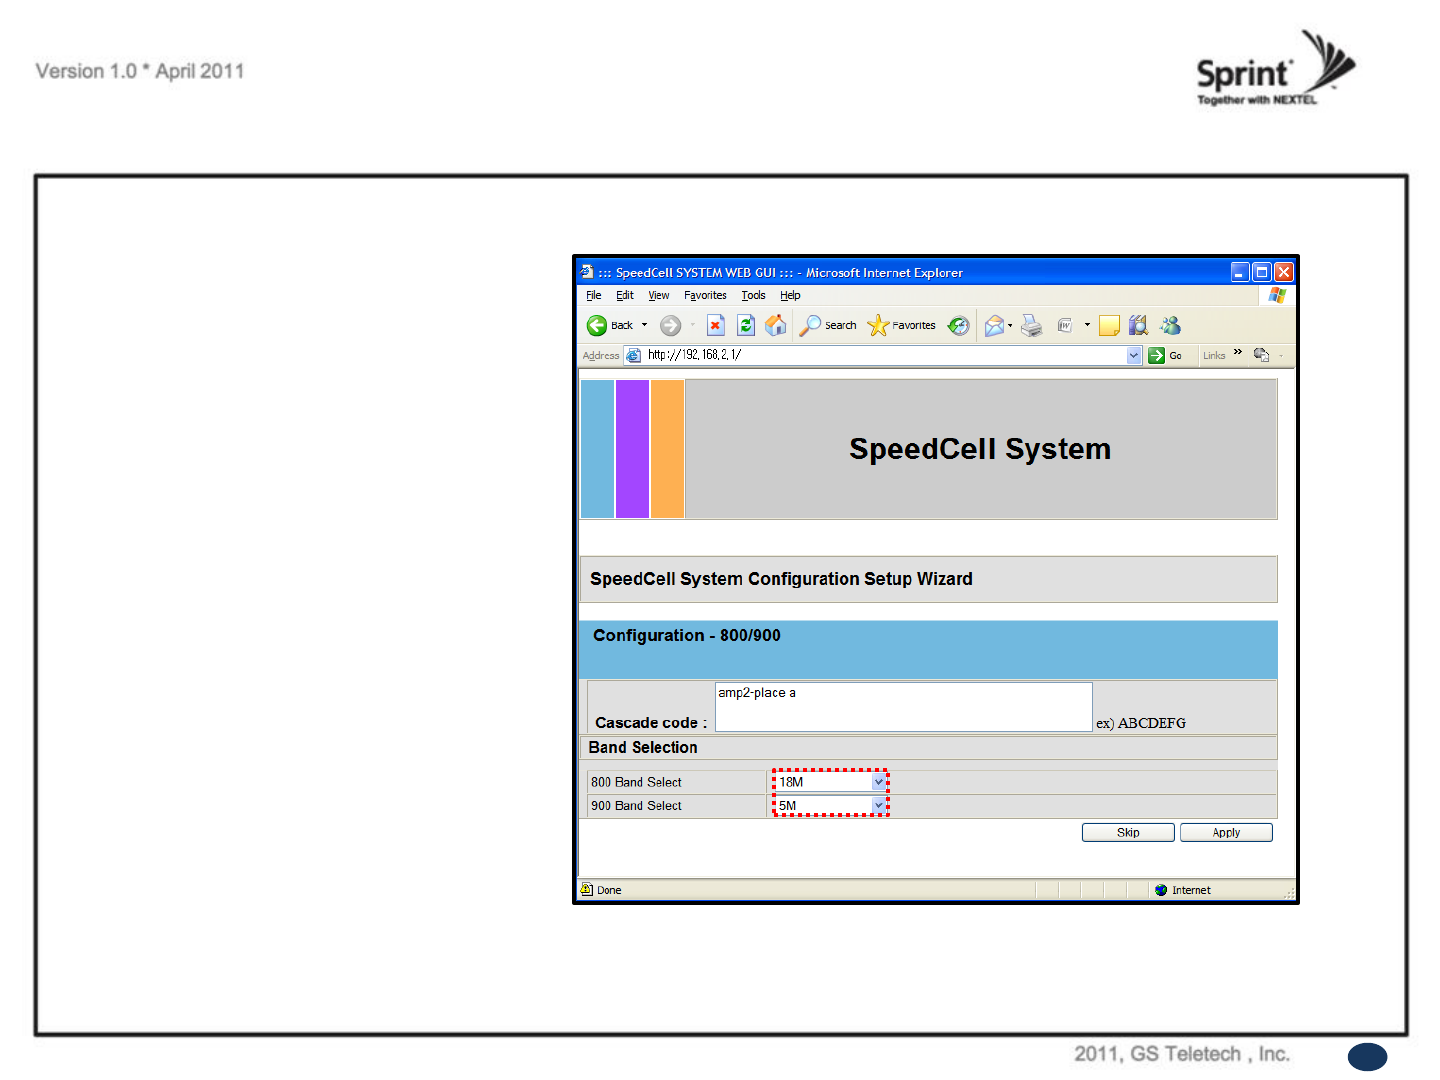Expand the Mail button dropdown arrow

(x=1010, y=325)
